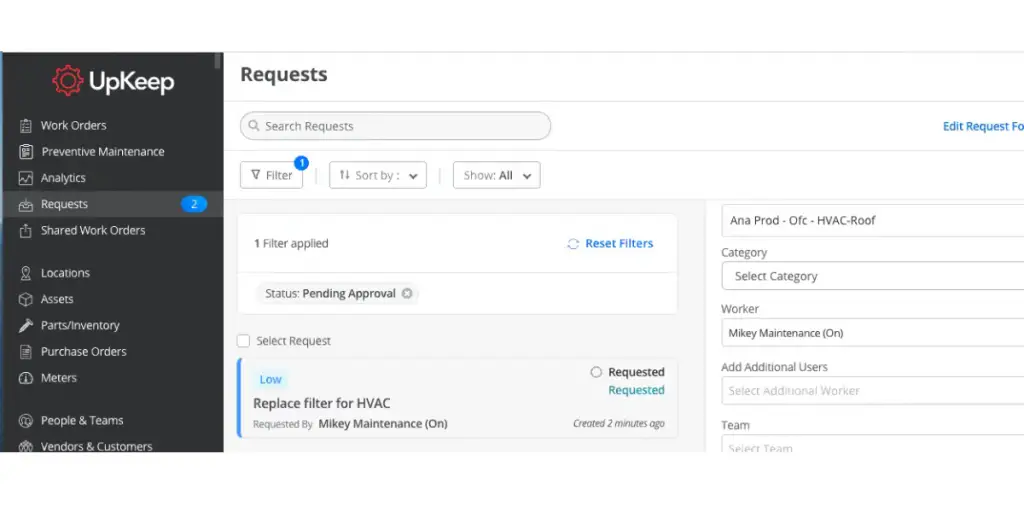
Task: Open Parts/Inventory wrench icon
Action: point(25,325)
